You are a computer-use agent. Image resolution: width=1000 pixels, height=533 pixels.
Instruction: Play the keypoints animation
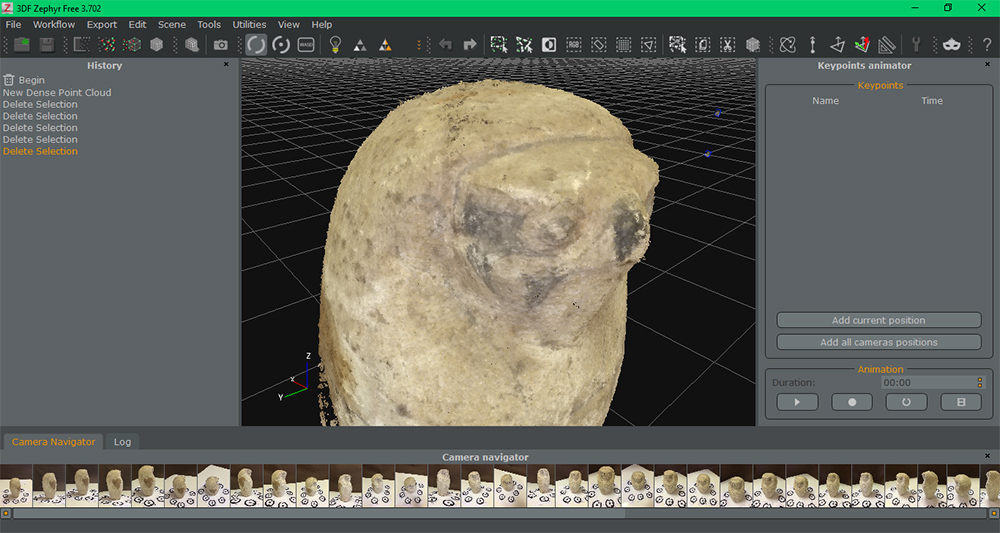[x=797, y=402]
